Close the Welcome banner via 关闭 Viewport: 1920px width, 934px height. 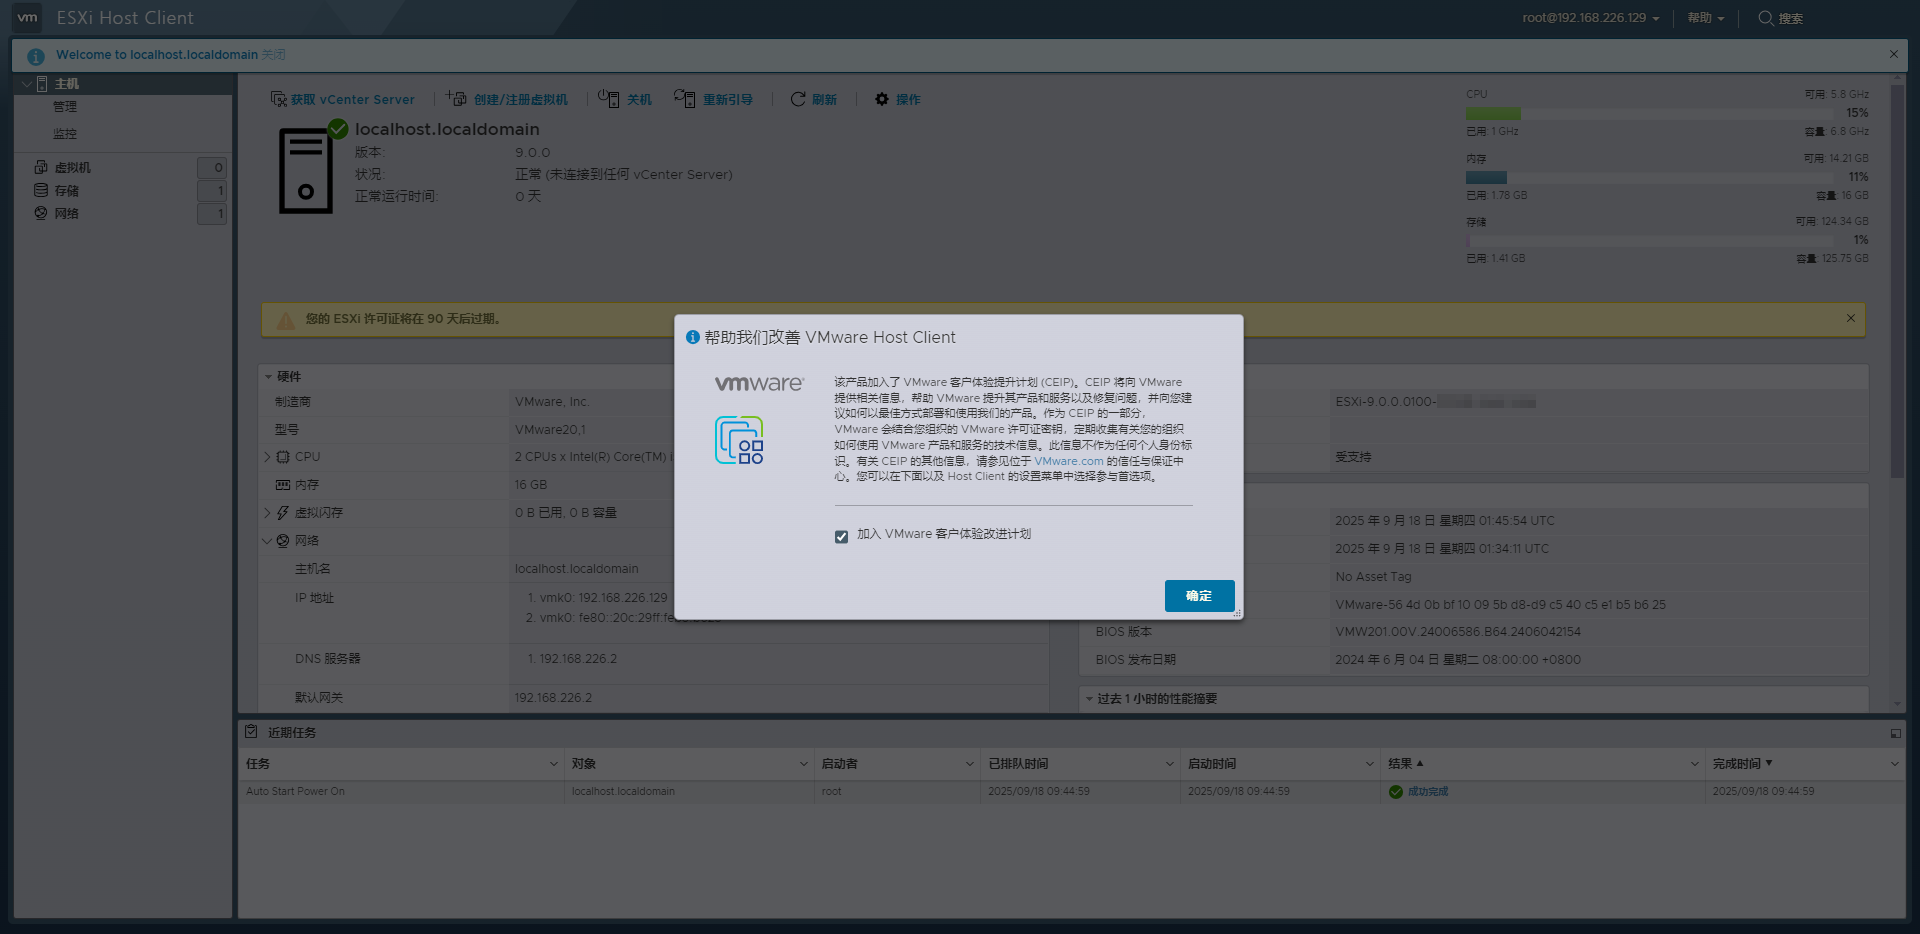pos(273,55)
